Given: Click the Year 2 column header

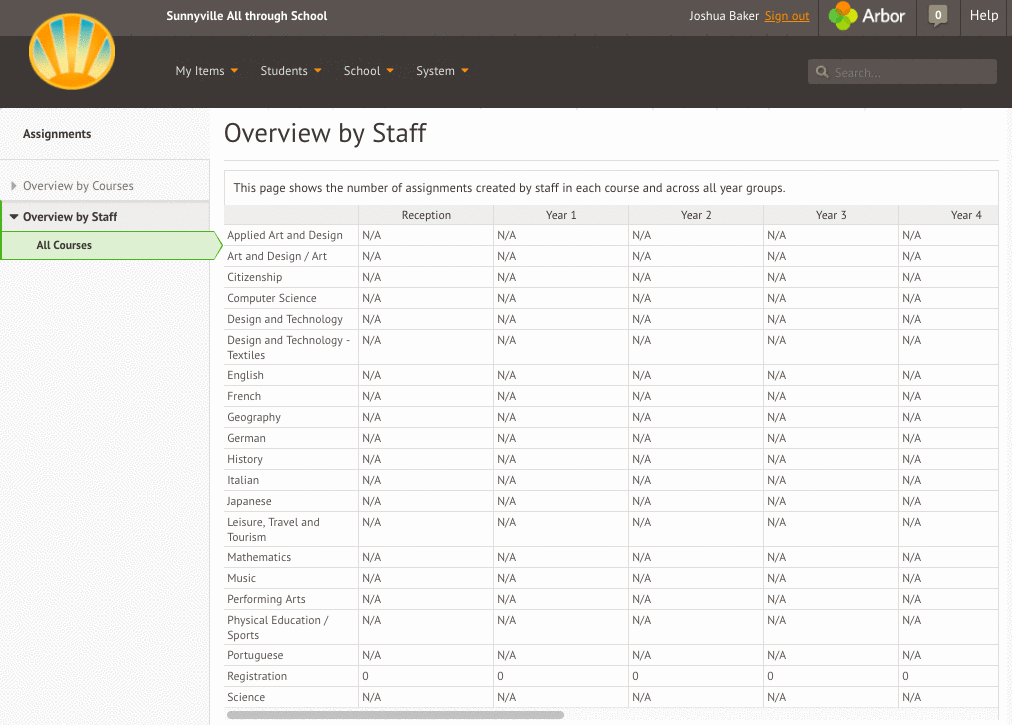Looking at the screenshot, I should pyautogui.click(x=696, y=215).
